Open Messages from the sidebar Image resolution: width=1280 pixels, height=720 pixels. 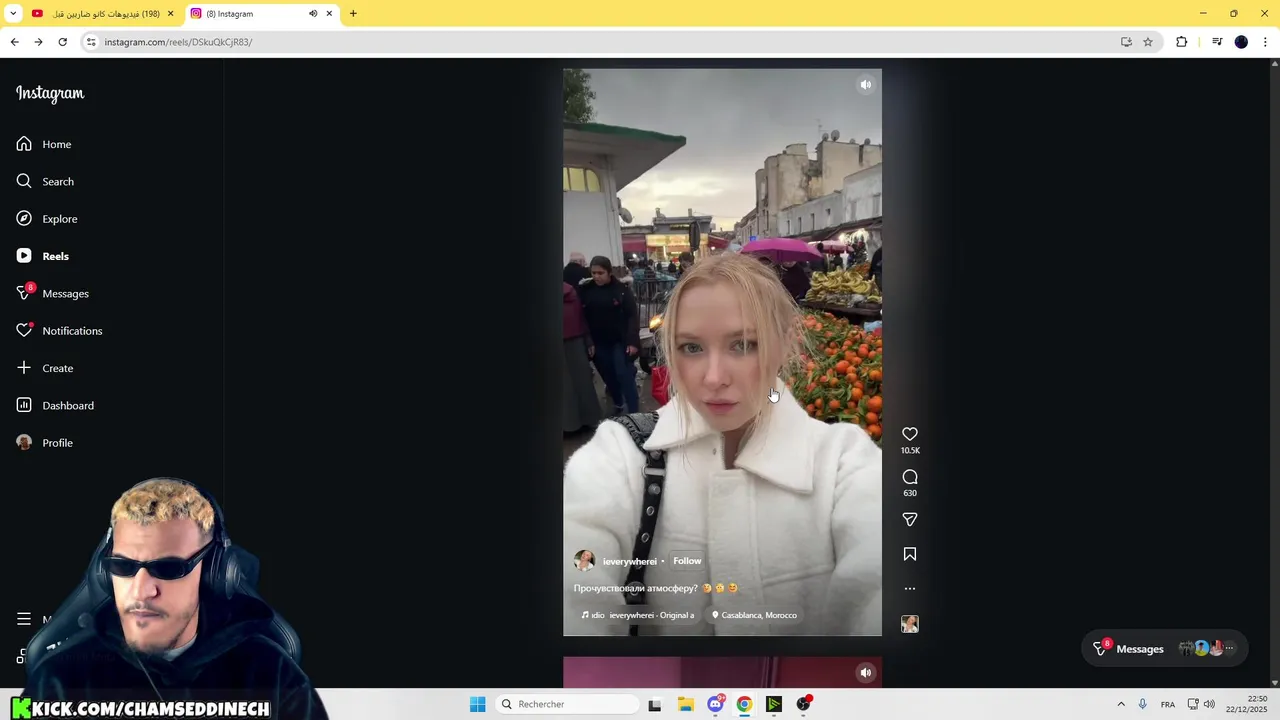tap(52, 293)
